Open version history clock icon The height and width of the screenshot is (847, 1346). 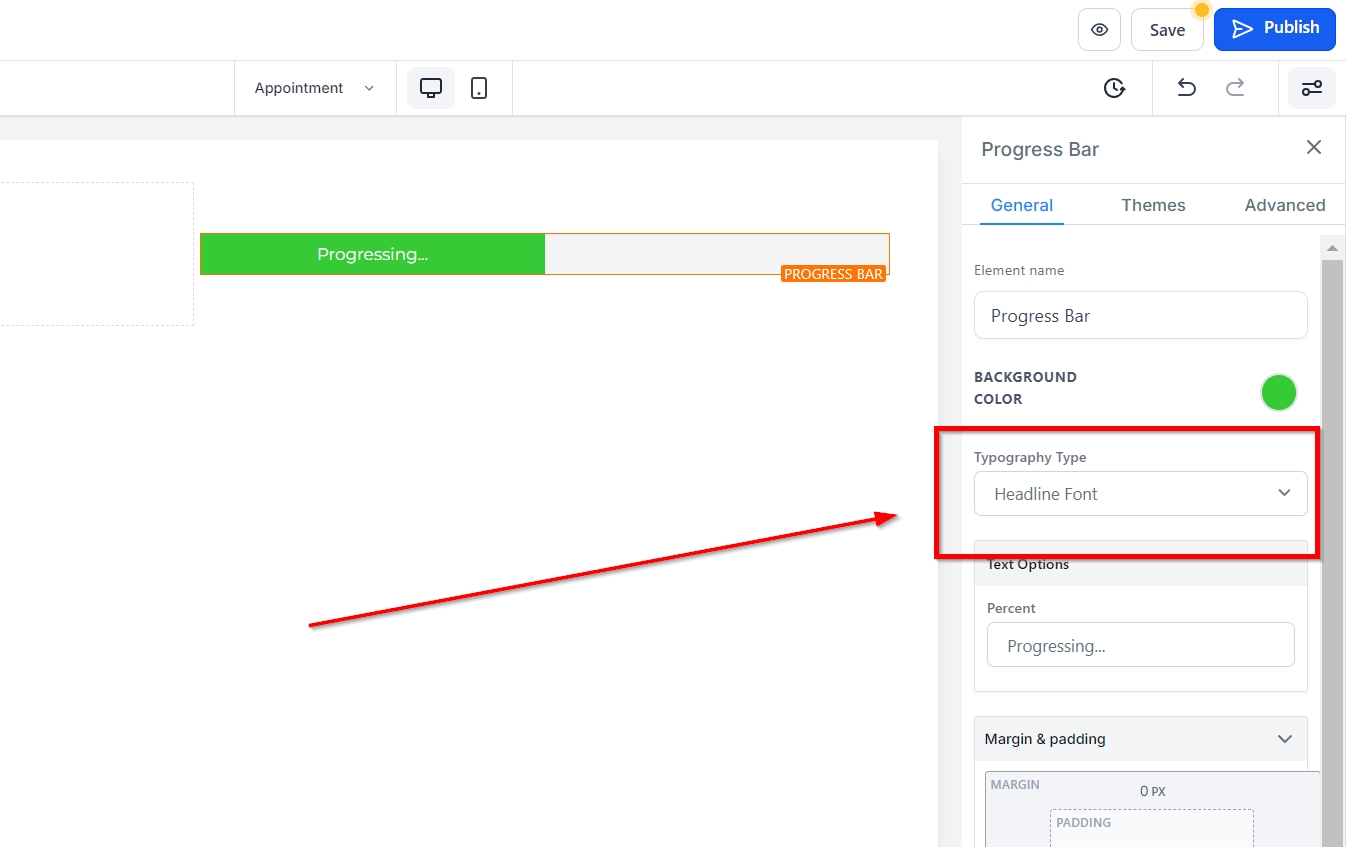(1114, 88)
